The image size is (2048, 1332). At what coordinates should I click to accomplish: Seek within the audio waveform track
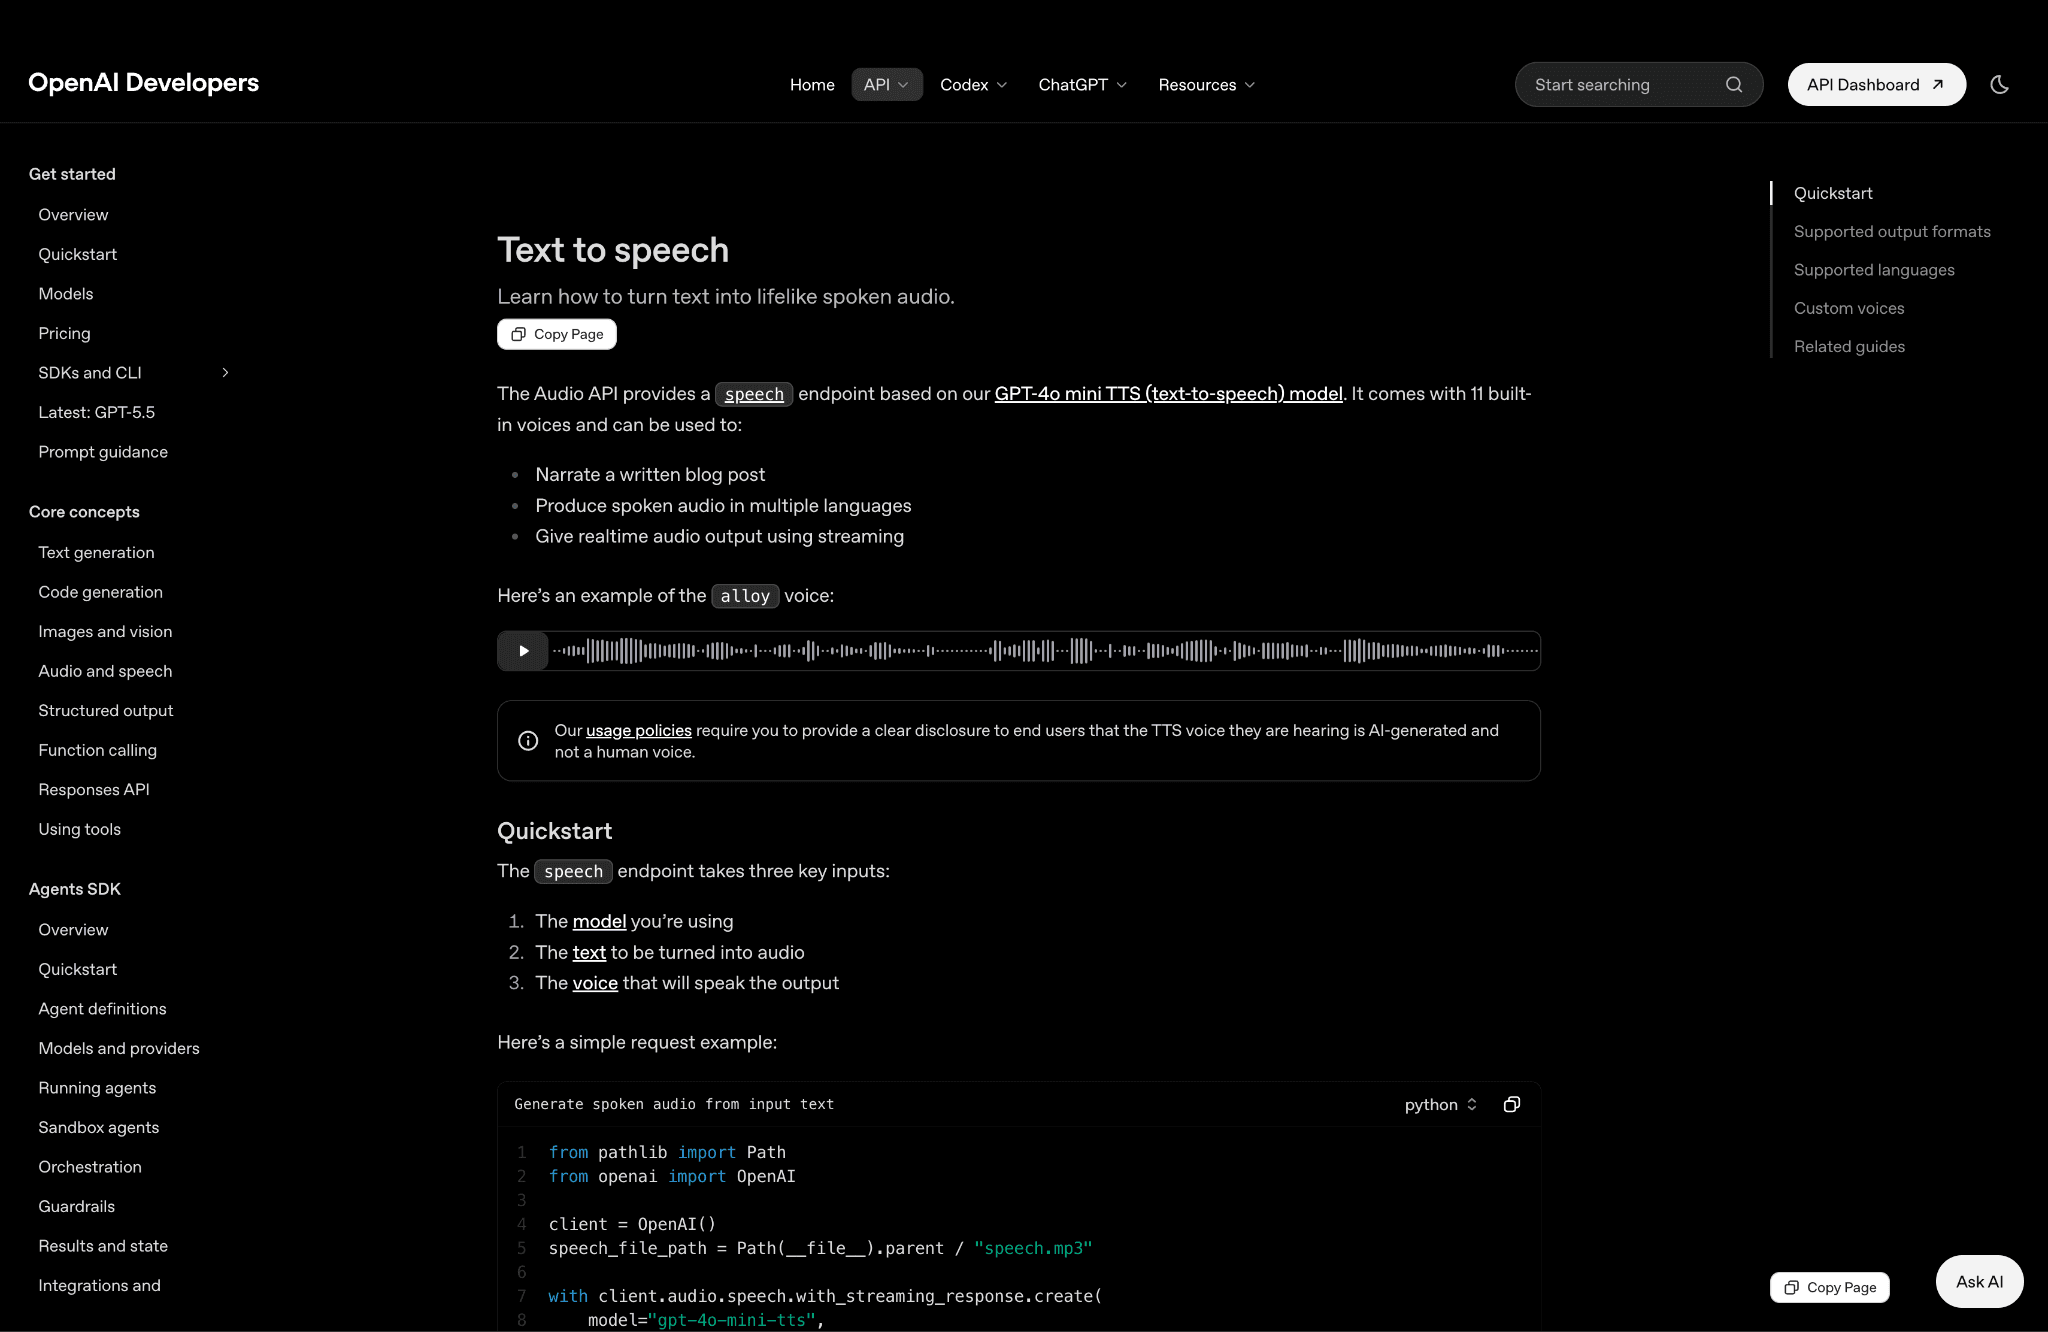click(1044, 651)
